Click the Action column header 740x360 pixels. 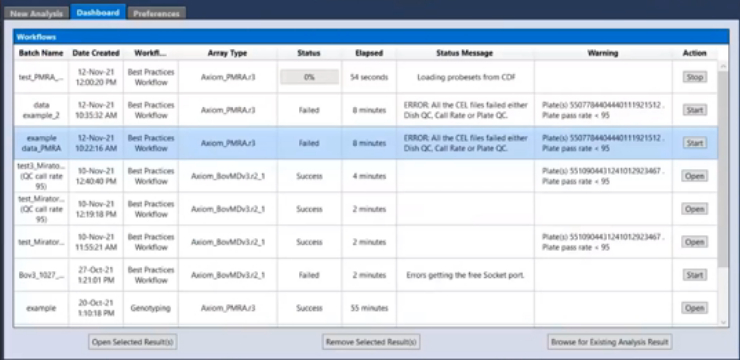tap(695, 53)
